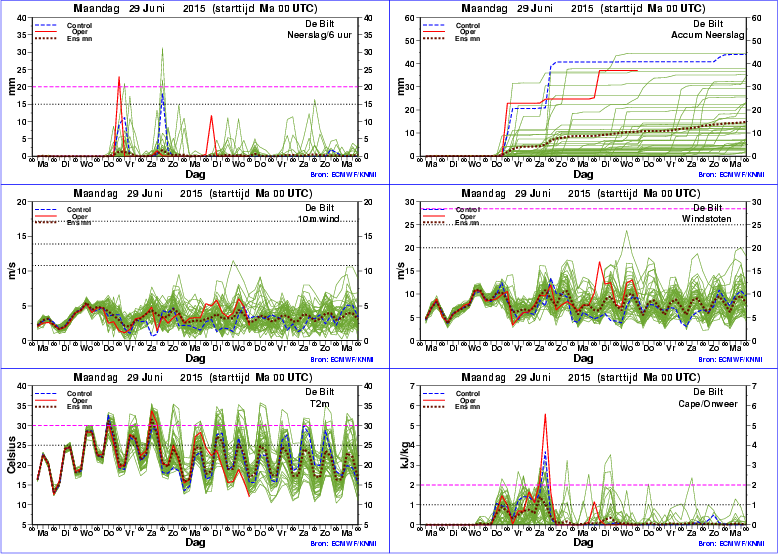This screenshot has width=778, height=554.
Task: Select 'm/s' axis label of Windstoten chart
Action: 401,271
